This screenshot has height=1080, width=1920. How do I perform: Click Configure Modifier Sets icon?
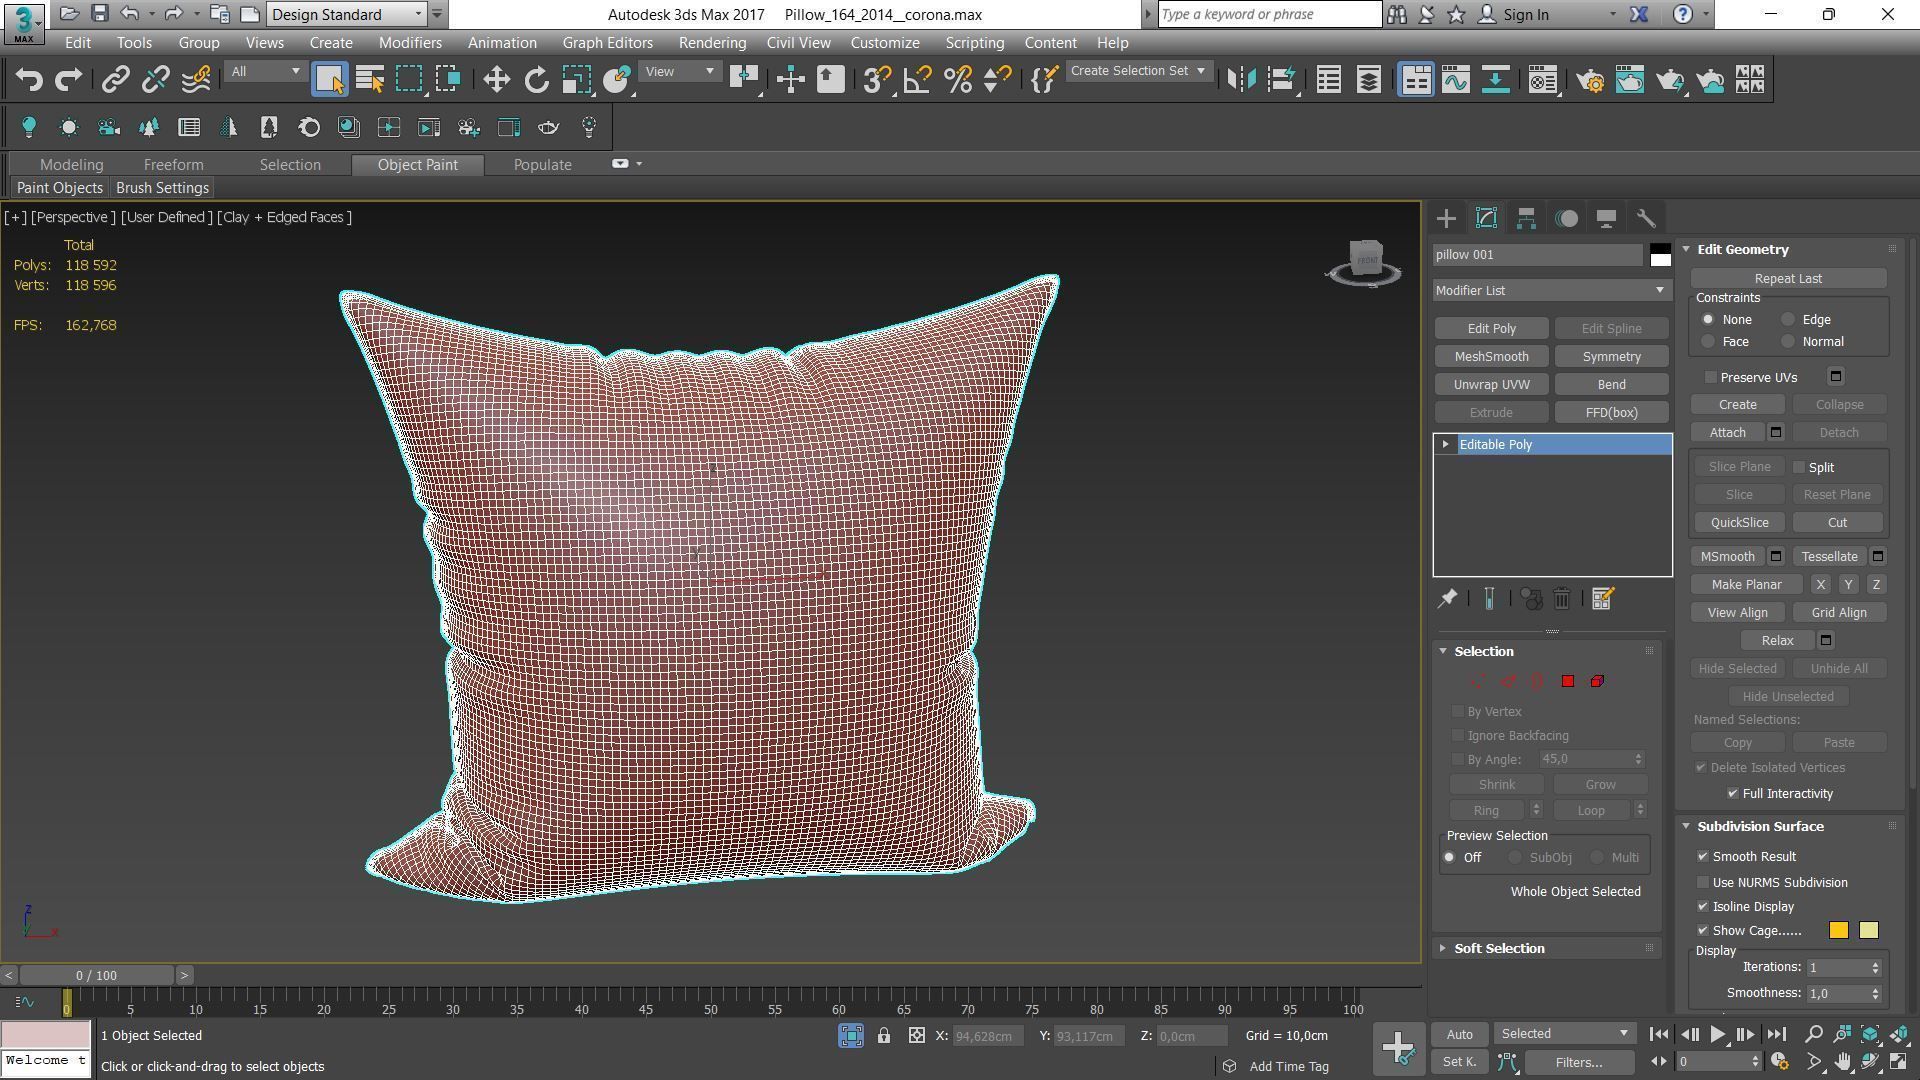1602,599
